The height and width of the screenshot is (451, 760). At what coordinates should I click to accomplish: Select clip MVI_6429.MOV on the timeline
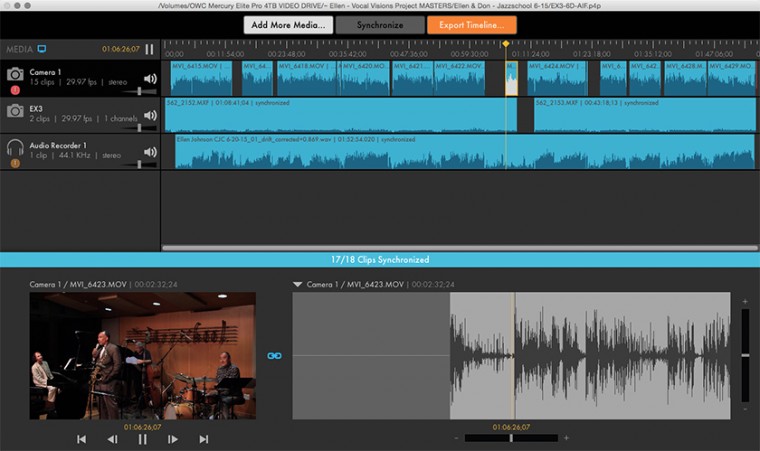[x=731, y=78]
